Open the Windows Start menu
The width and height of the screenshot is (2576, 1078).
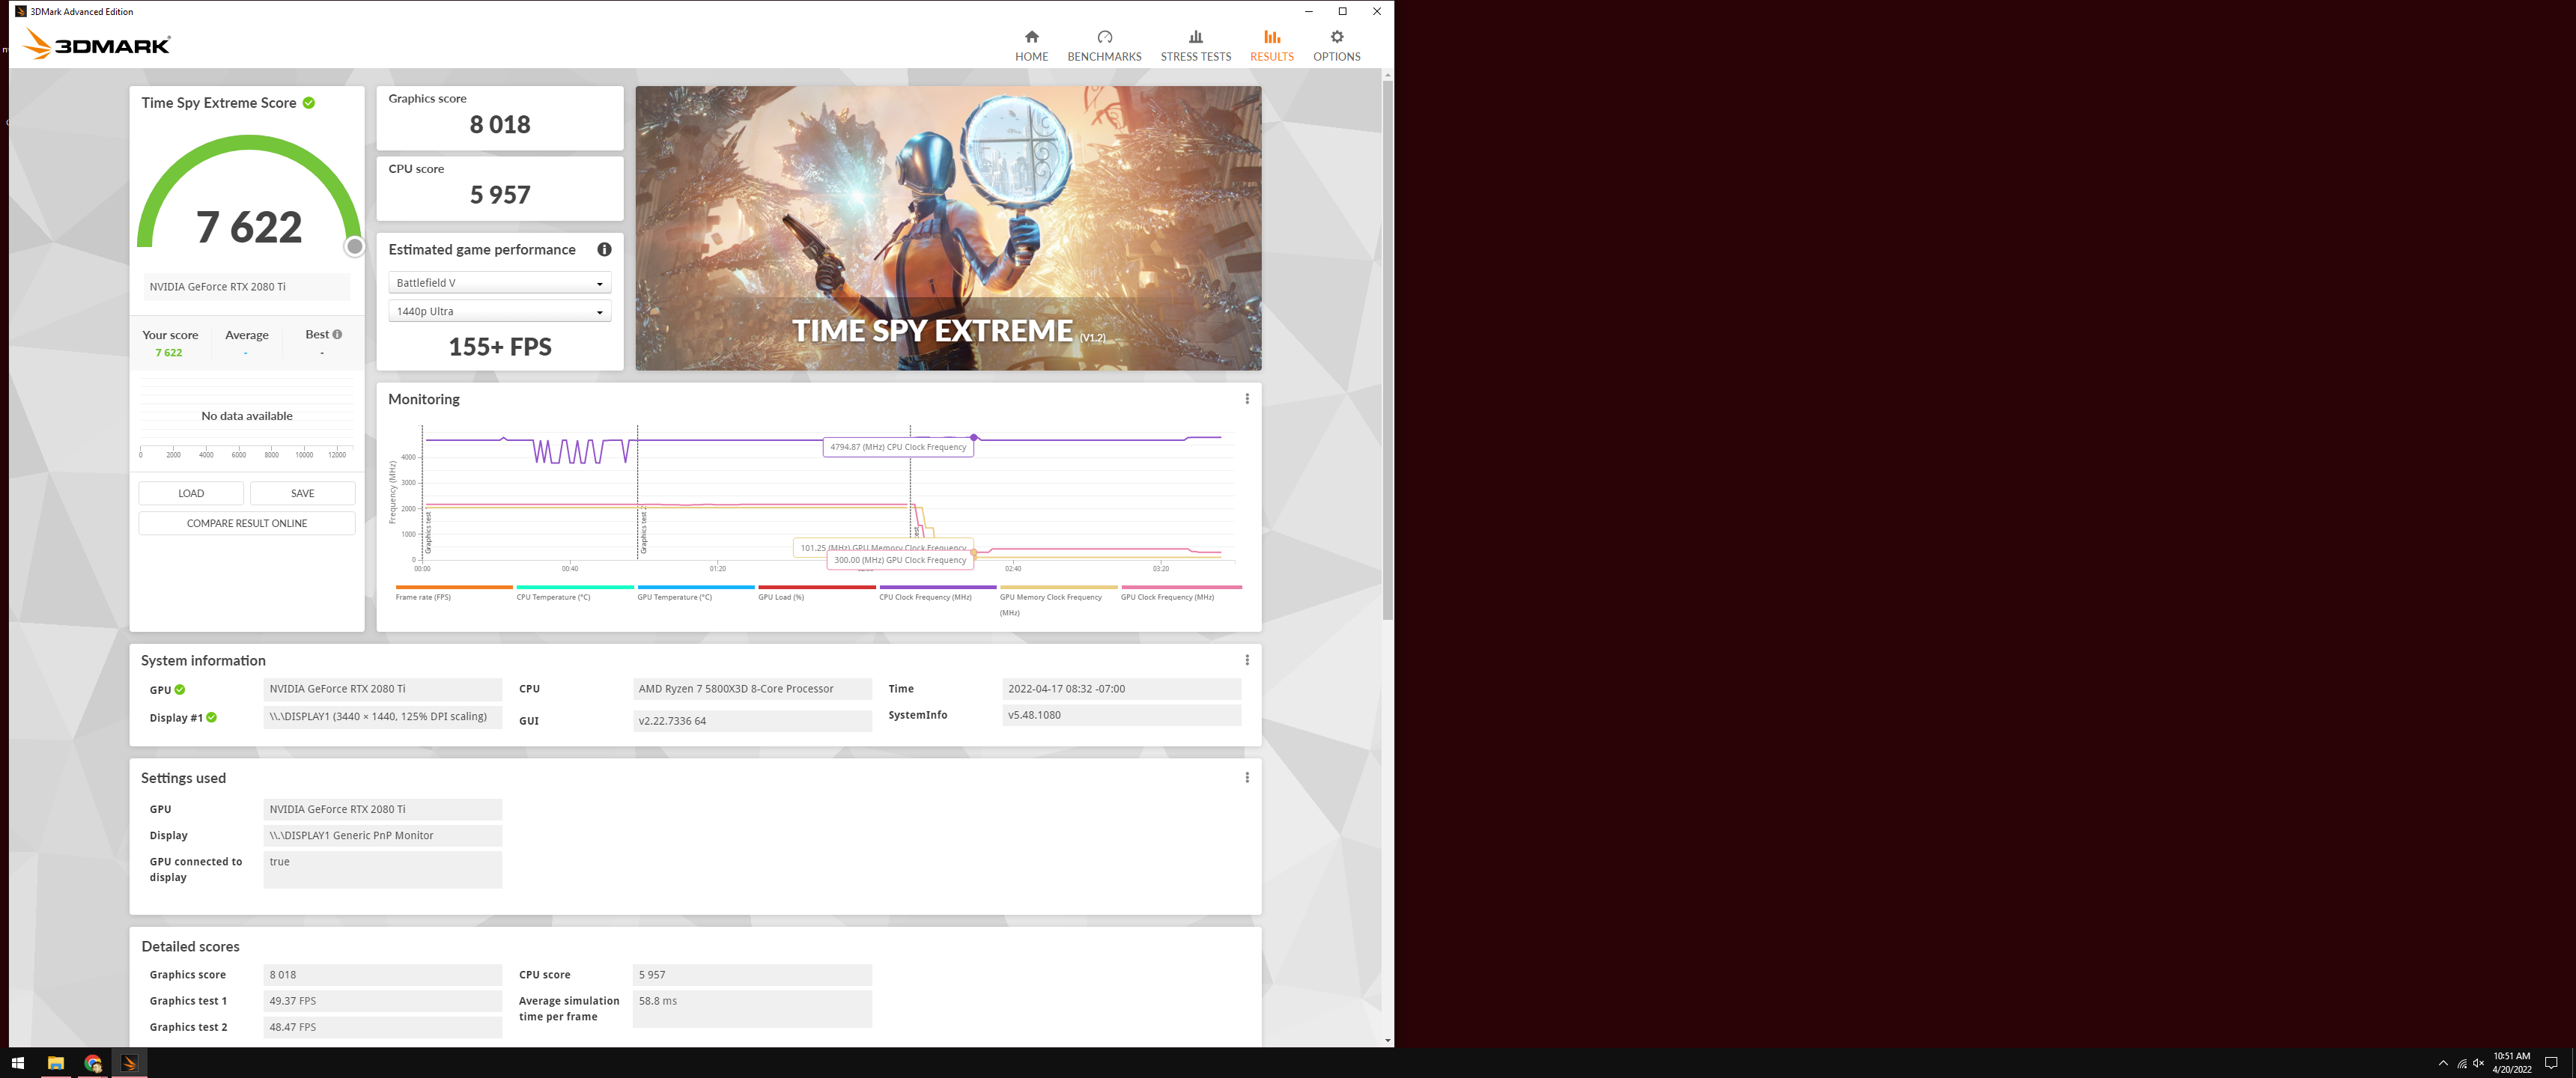pyautogui.click(x=17, y=1063)
